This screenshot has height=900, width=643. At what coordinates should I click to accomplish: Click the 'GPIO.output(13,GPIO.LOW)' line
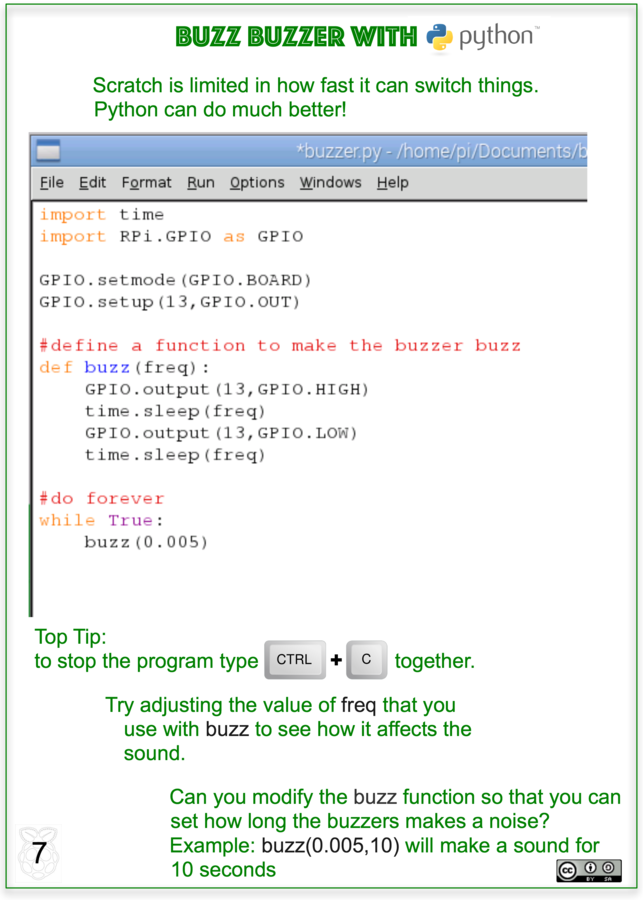[221, 433]
